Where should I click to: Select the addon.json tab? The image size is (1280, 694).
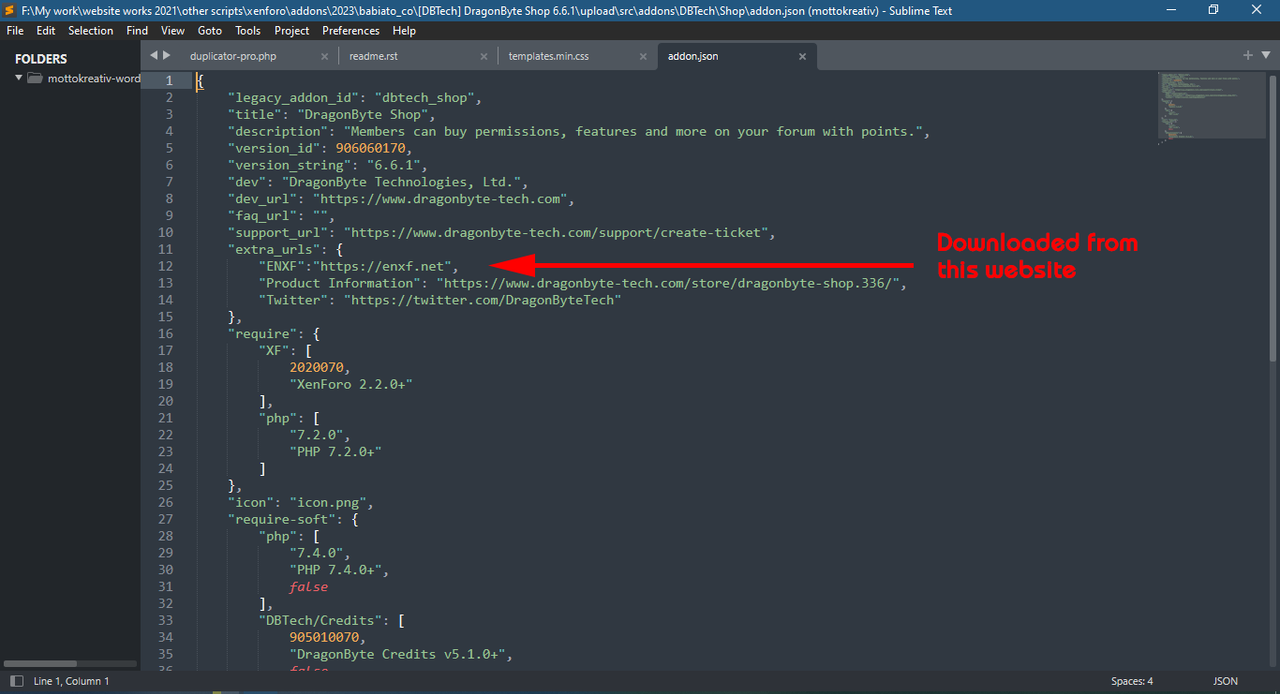[x=736, y=56]
